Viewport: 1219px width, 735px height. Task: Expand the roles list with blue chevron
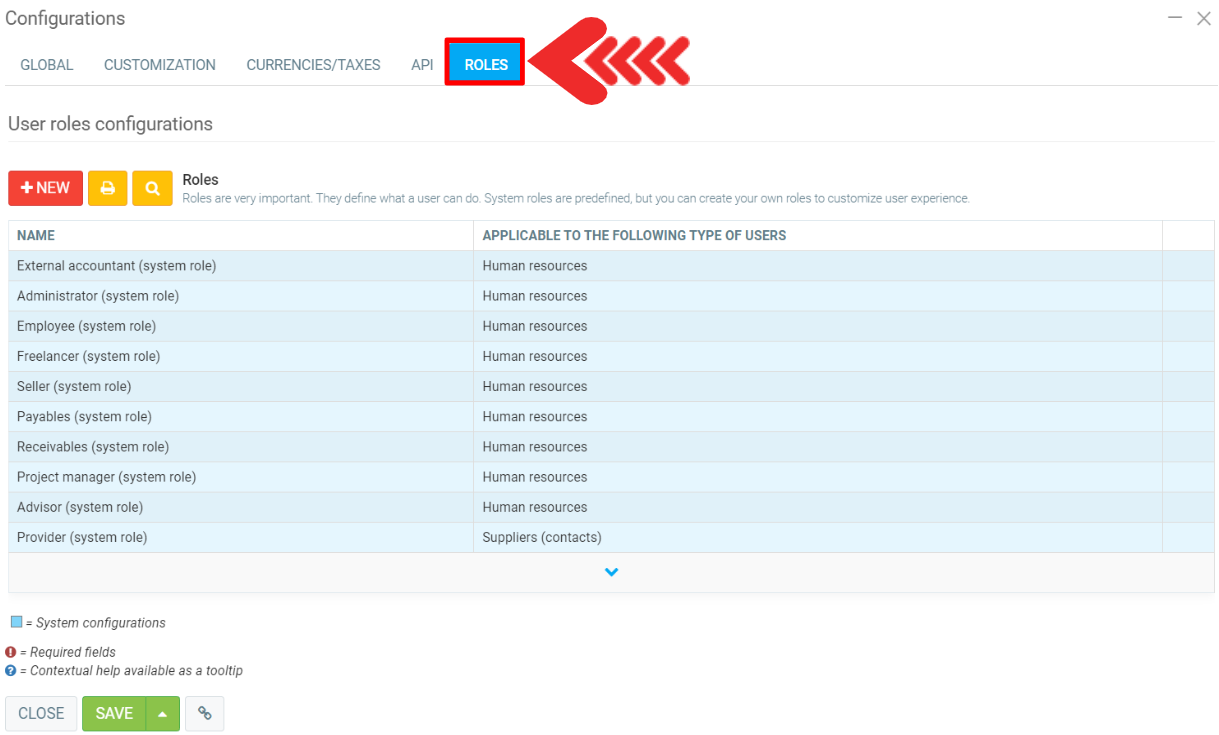[x=611, y=572]
